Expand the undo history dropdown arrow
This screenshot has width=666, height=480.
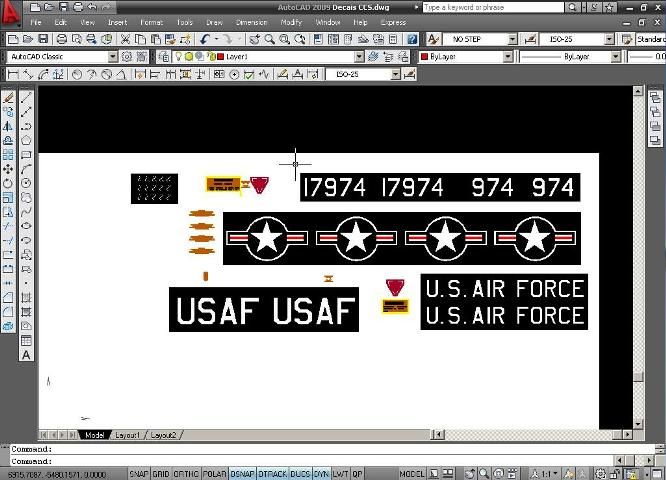(216, 40)
